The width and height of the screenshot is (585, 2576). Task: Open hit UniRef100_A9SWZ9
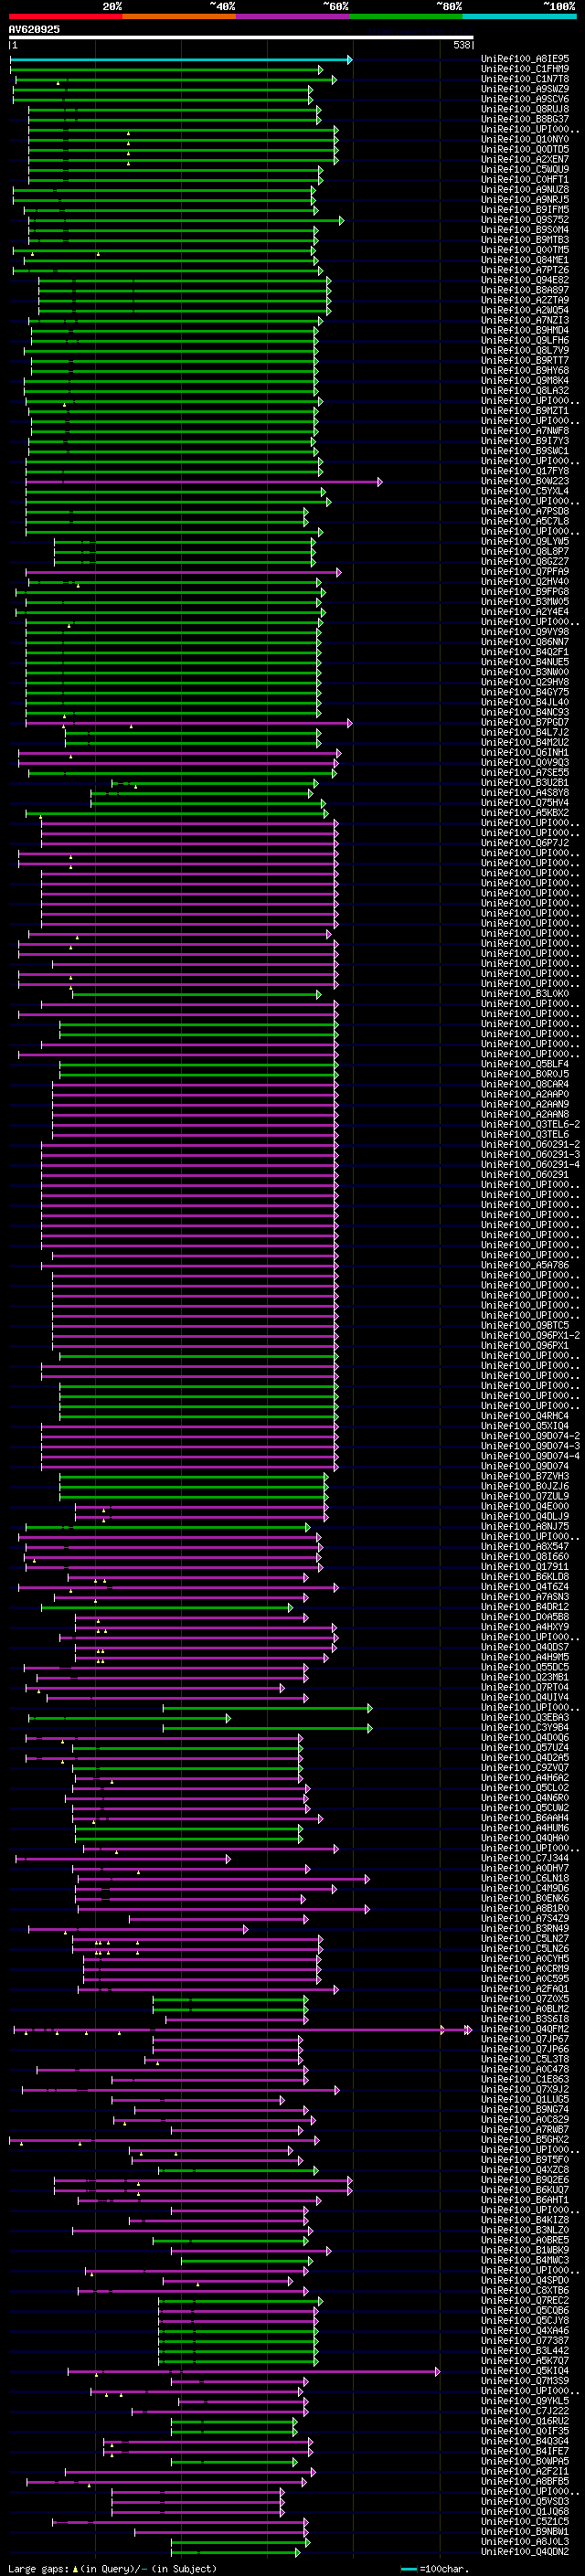point(525,89)
